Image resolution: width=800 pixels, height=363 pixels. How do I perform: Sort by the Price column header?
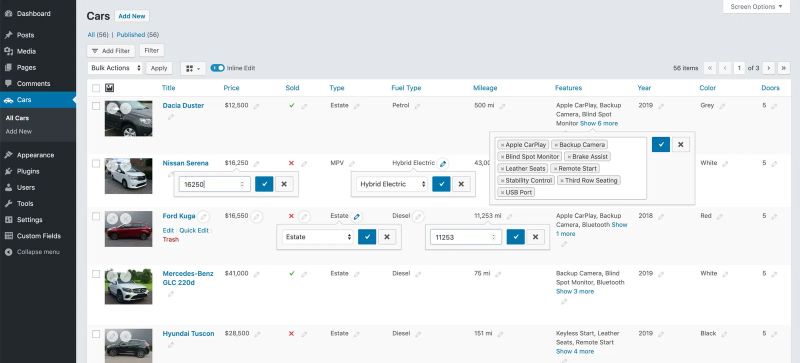pyautogui.click(x=231, y=88)
